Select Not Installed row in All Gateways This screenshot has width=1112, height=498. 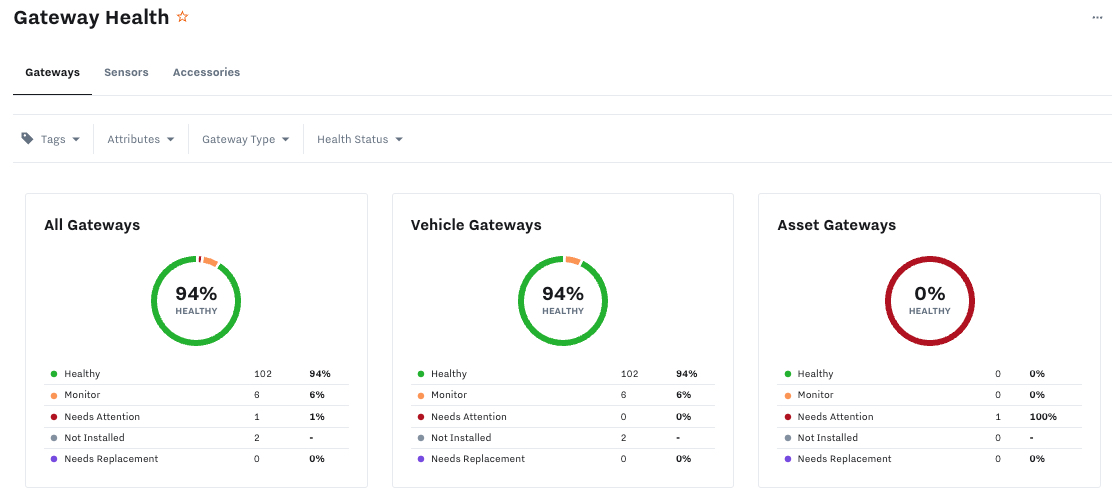[x=196, y=438]
